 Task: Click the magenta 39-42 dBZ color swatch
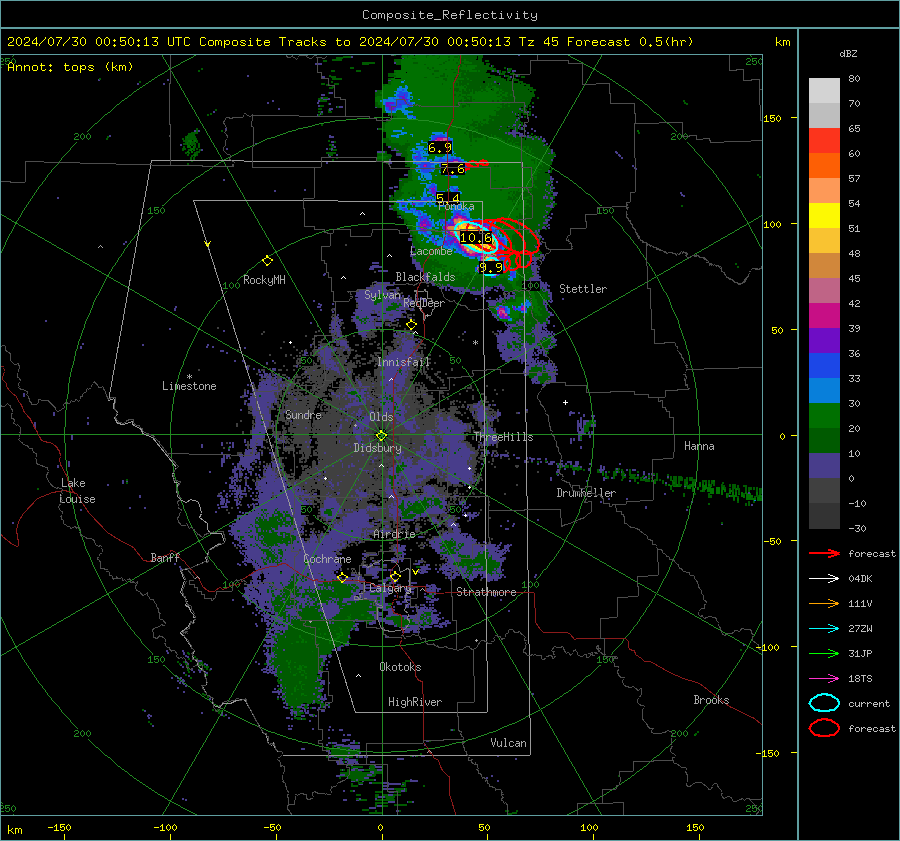coord(824,316)
